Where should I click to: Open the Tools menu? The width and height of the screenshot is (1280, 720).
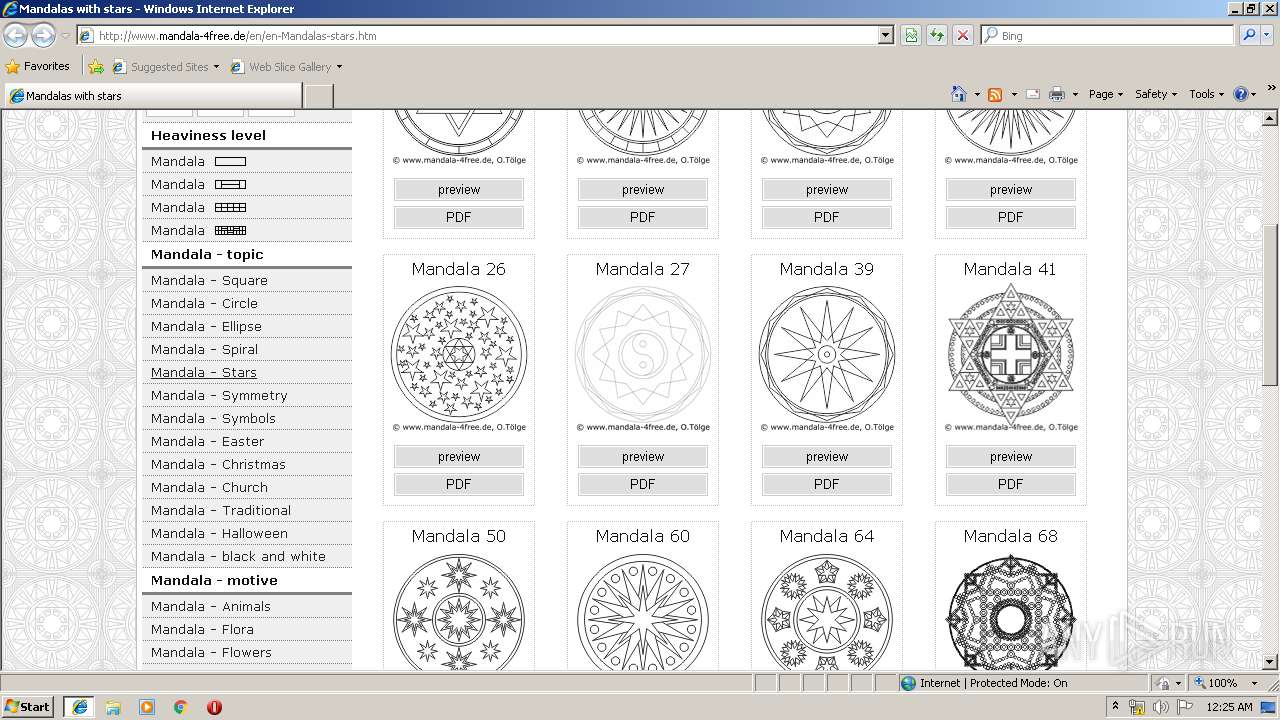(x=1206, y=94)
